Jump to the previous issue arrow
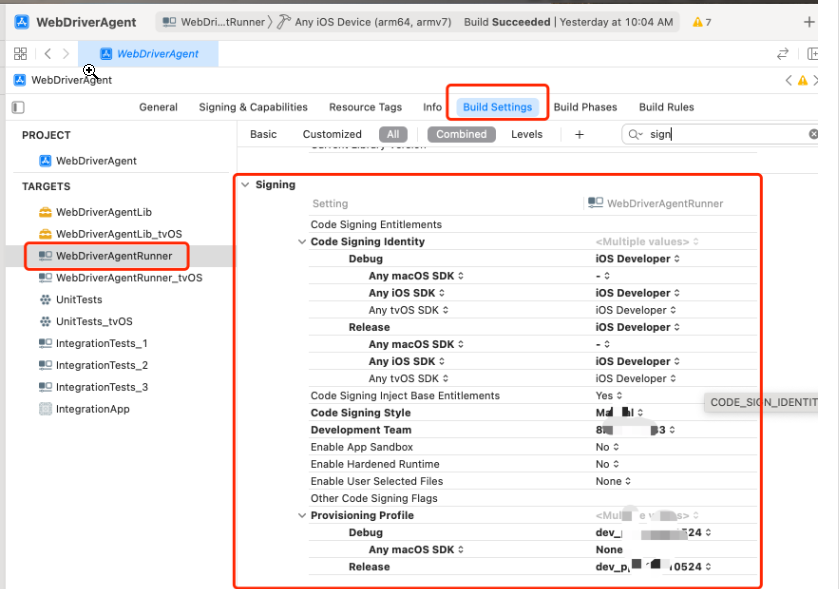 point(788,80)
